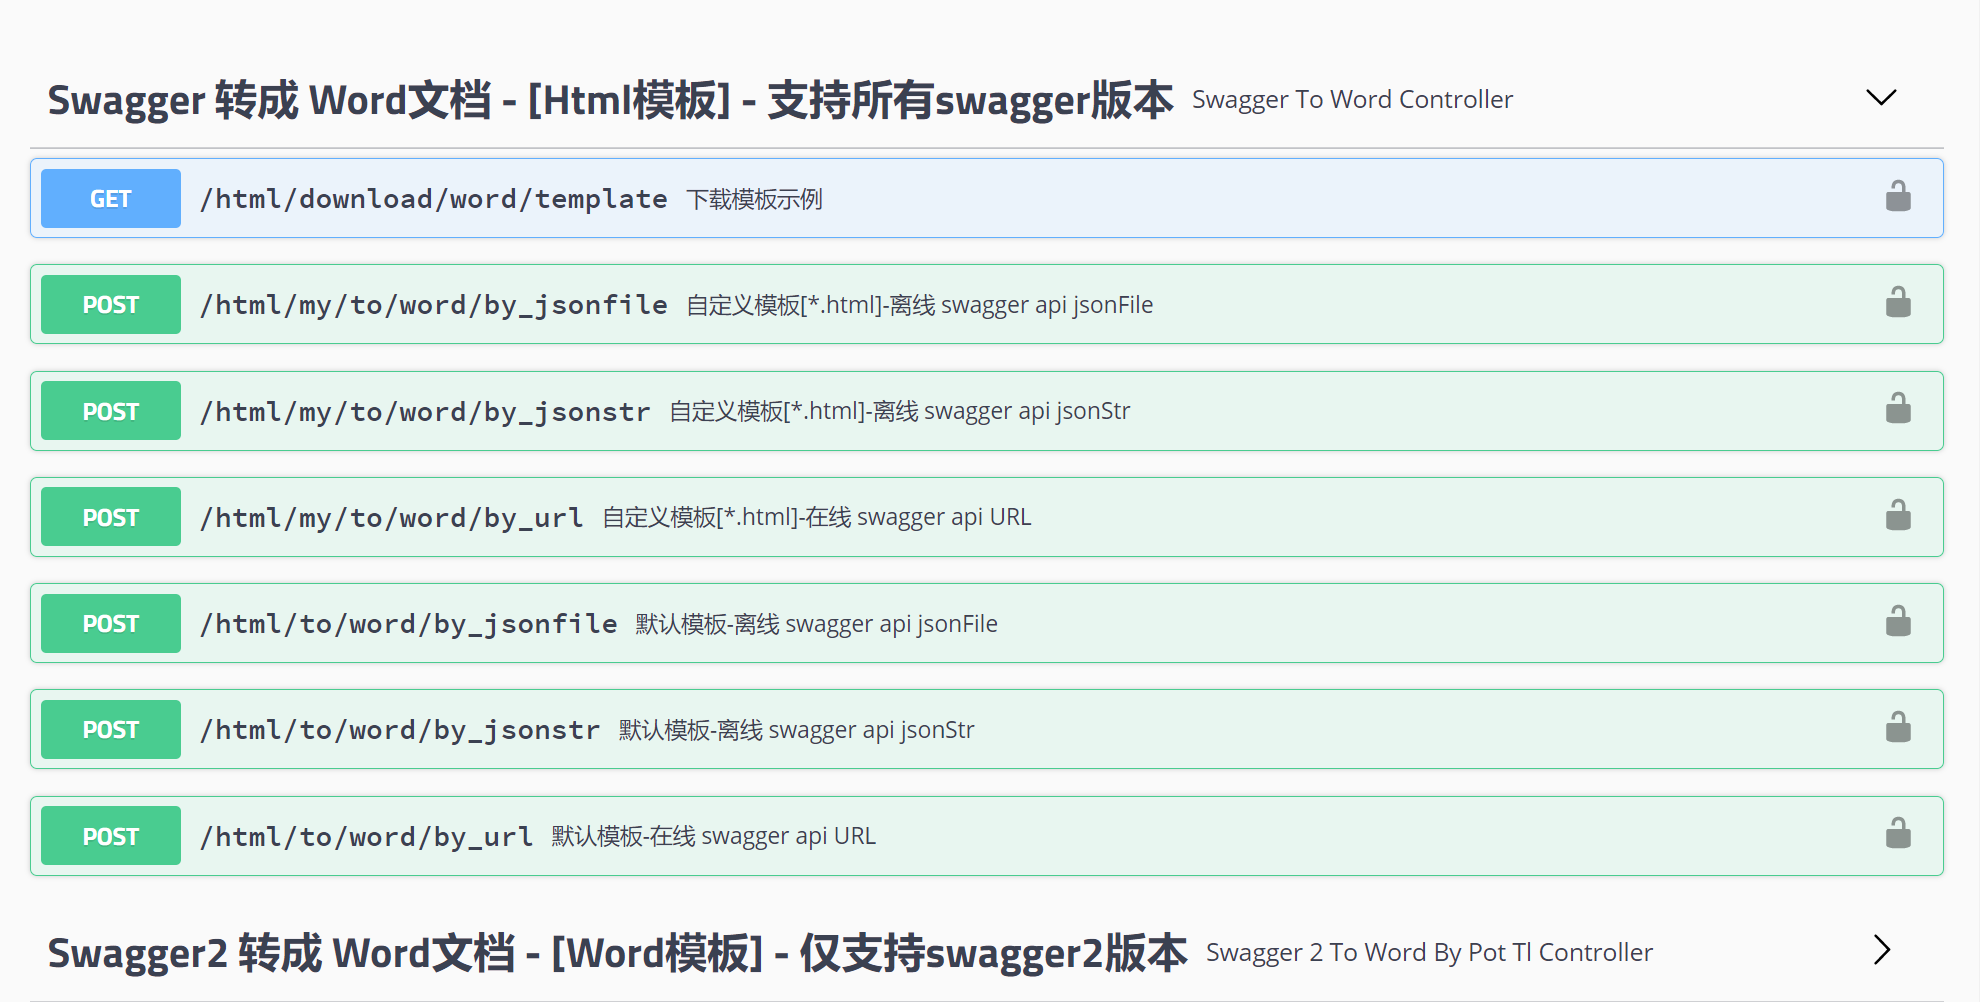Click lock icon on /html/to/word/by_url row
Screen dimensions: 1980x1002
1897,833
